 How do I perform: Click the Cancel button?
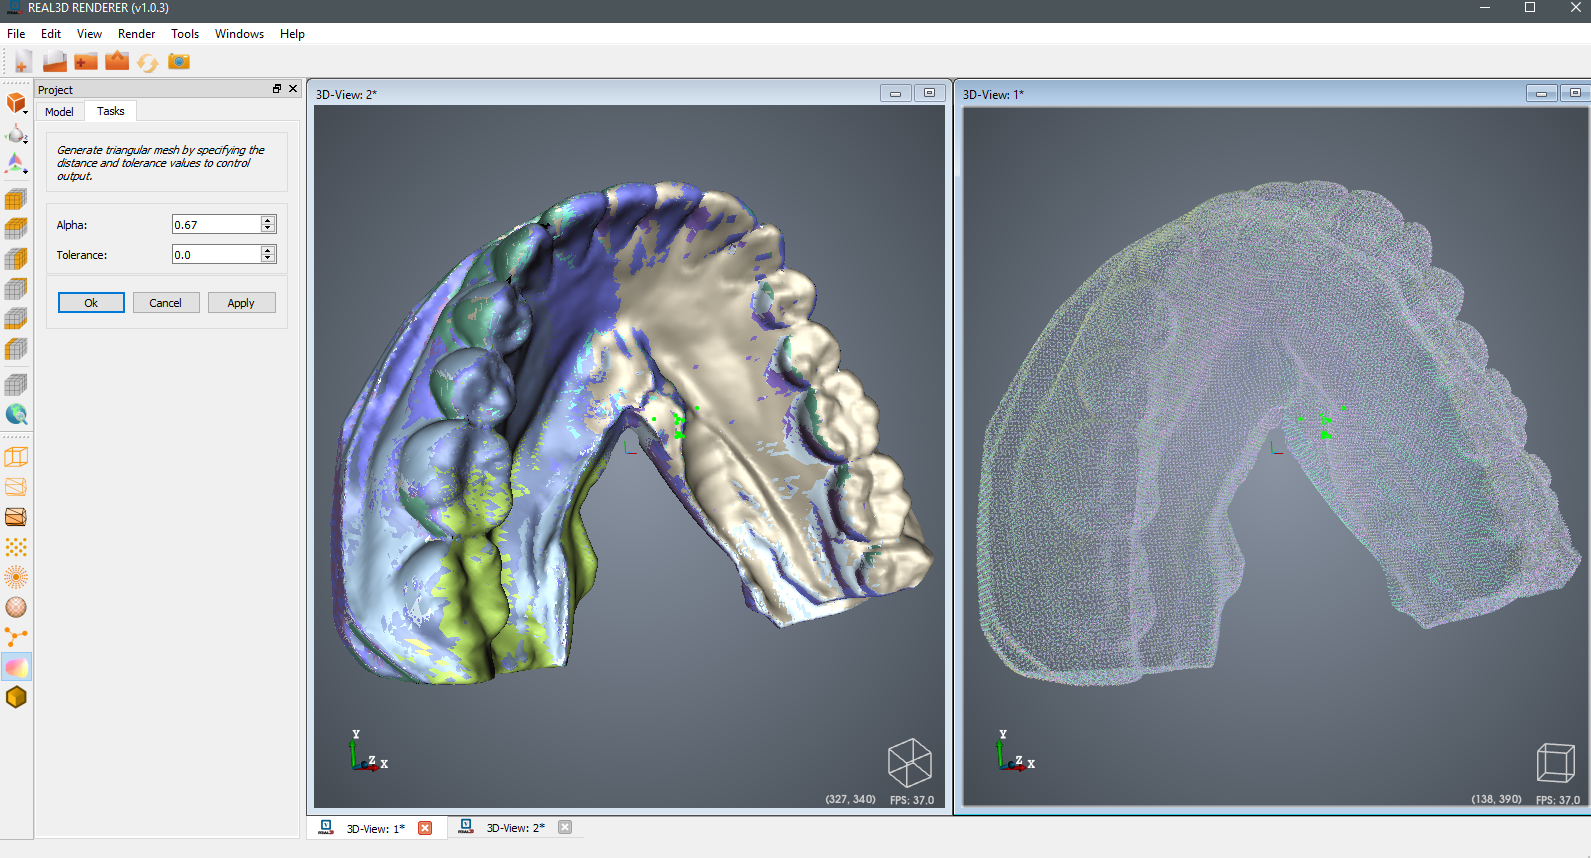click(166, 303)
